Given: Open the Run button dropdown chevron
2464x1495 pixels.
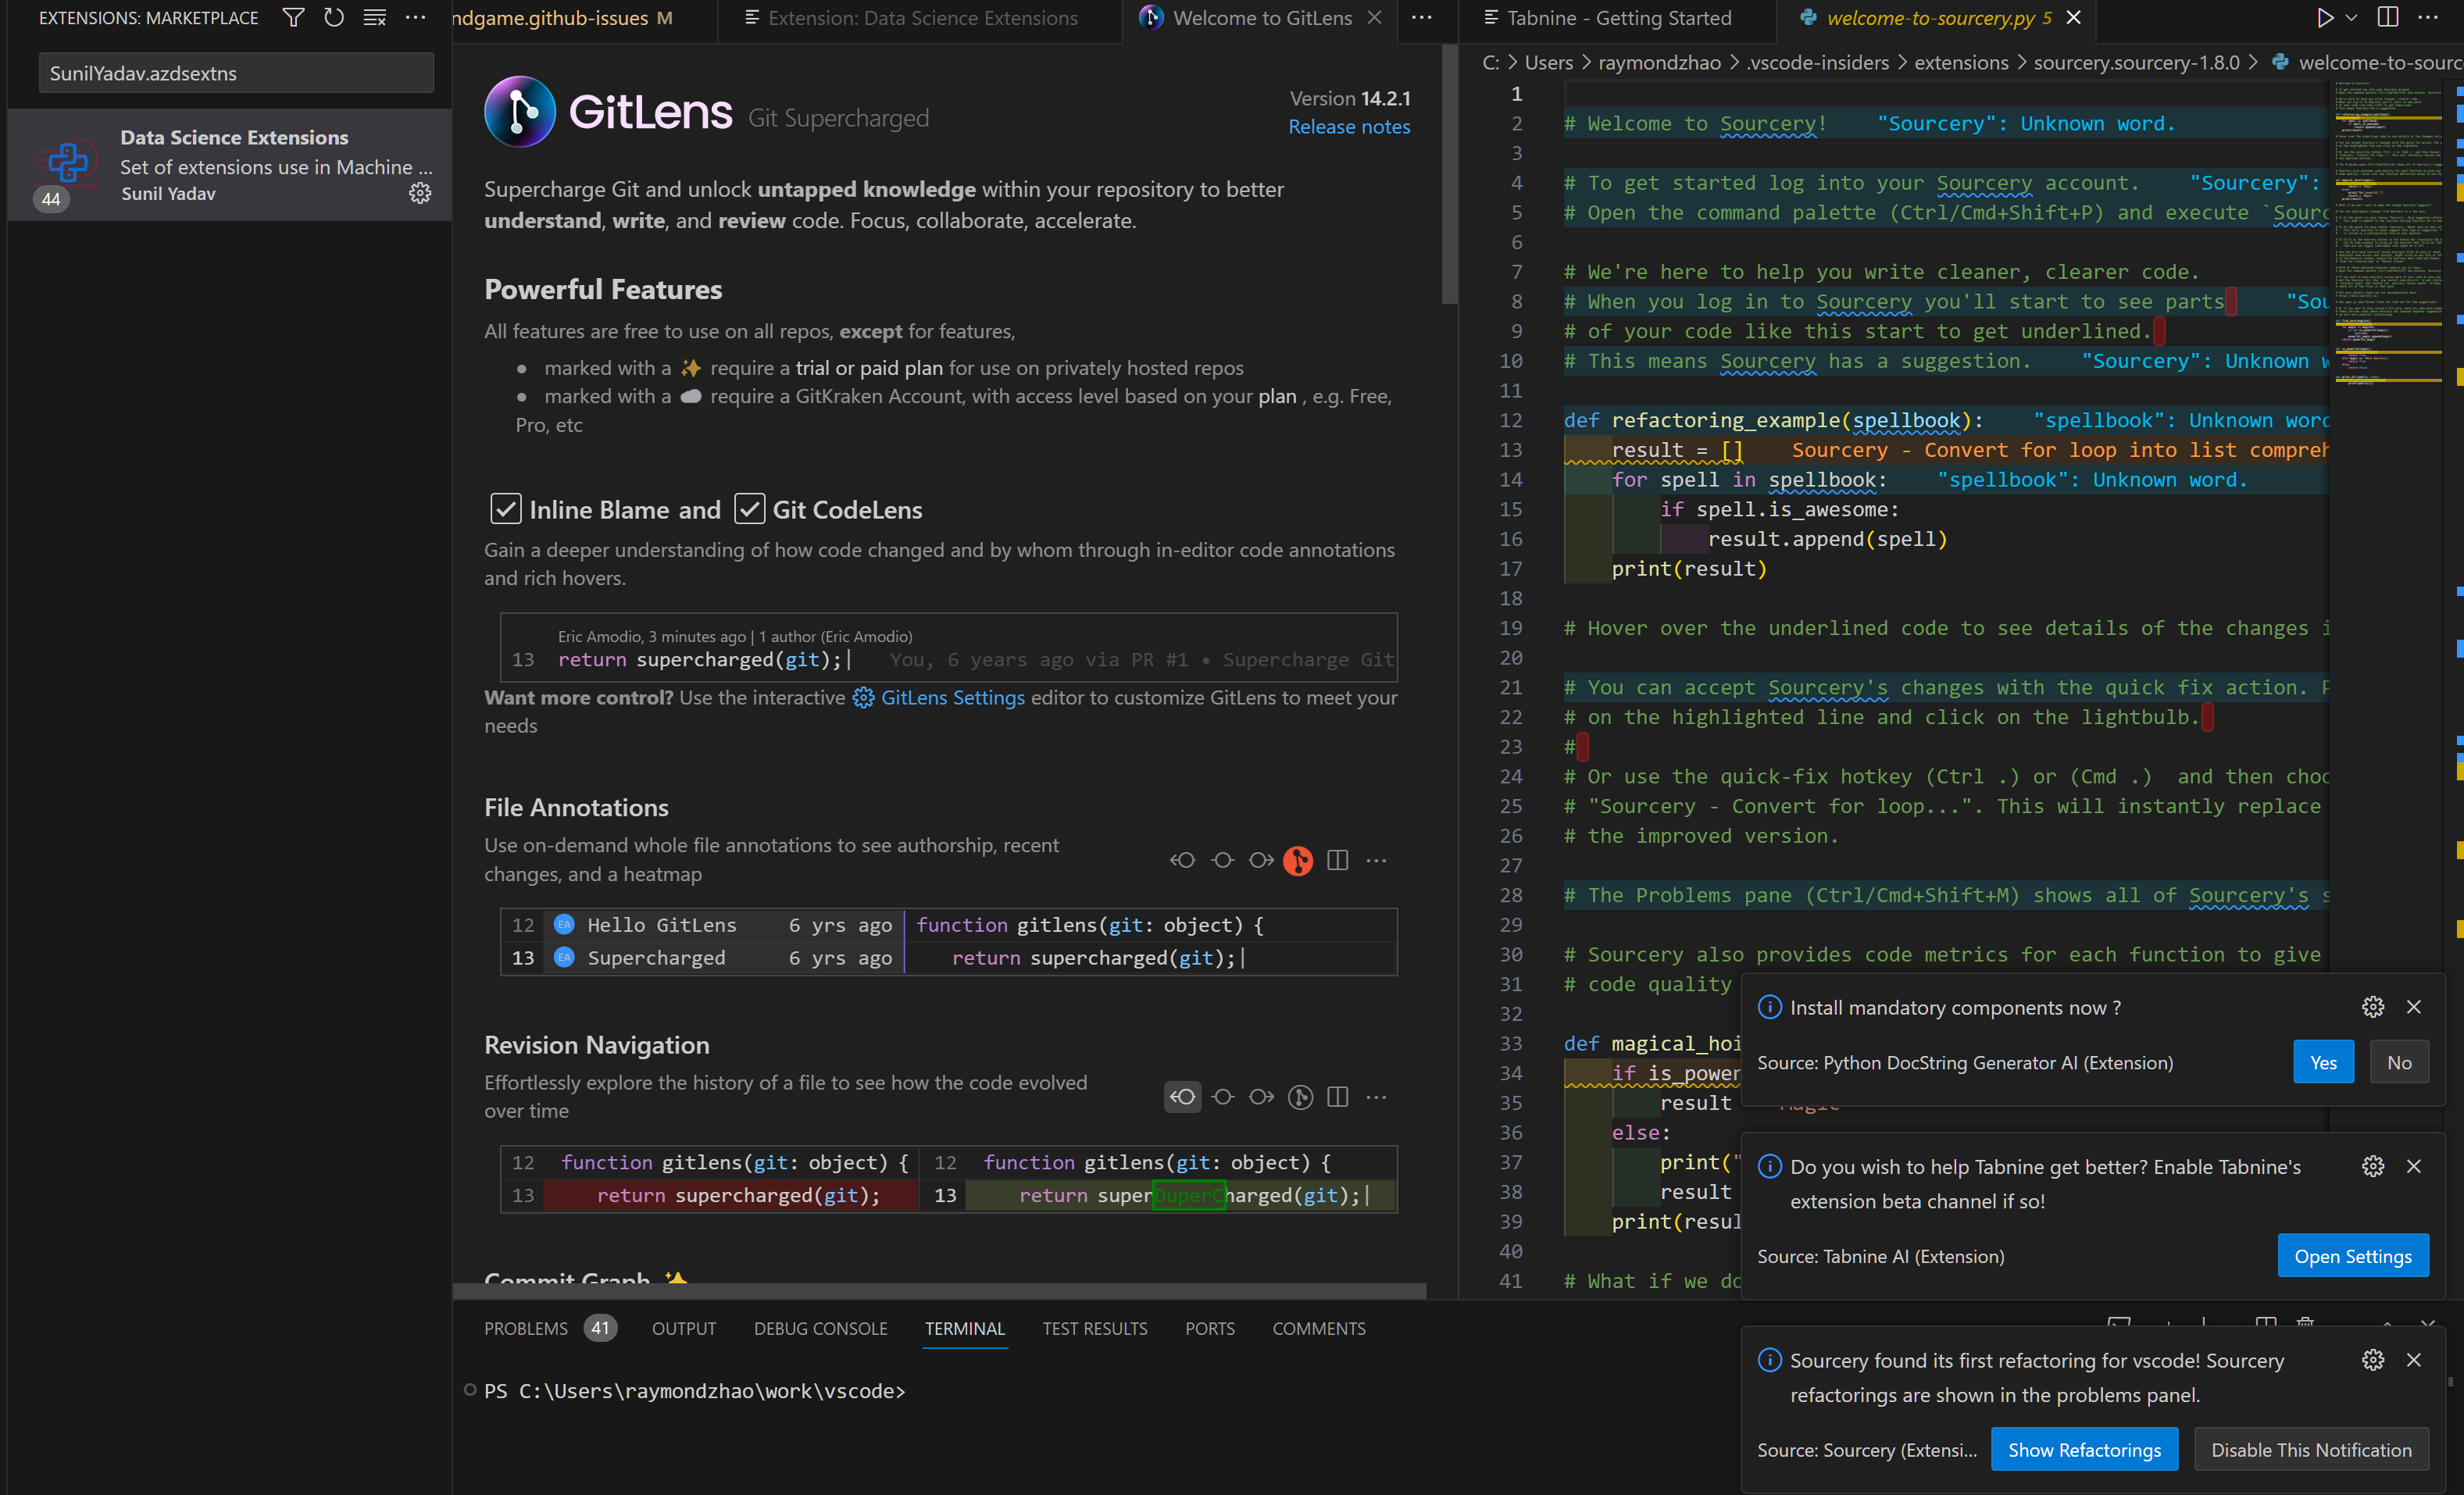Looking at the screenshot, I should tap(2350, 17).
